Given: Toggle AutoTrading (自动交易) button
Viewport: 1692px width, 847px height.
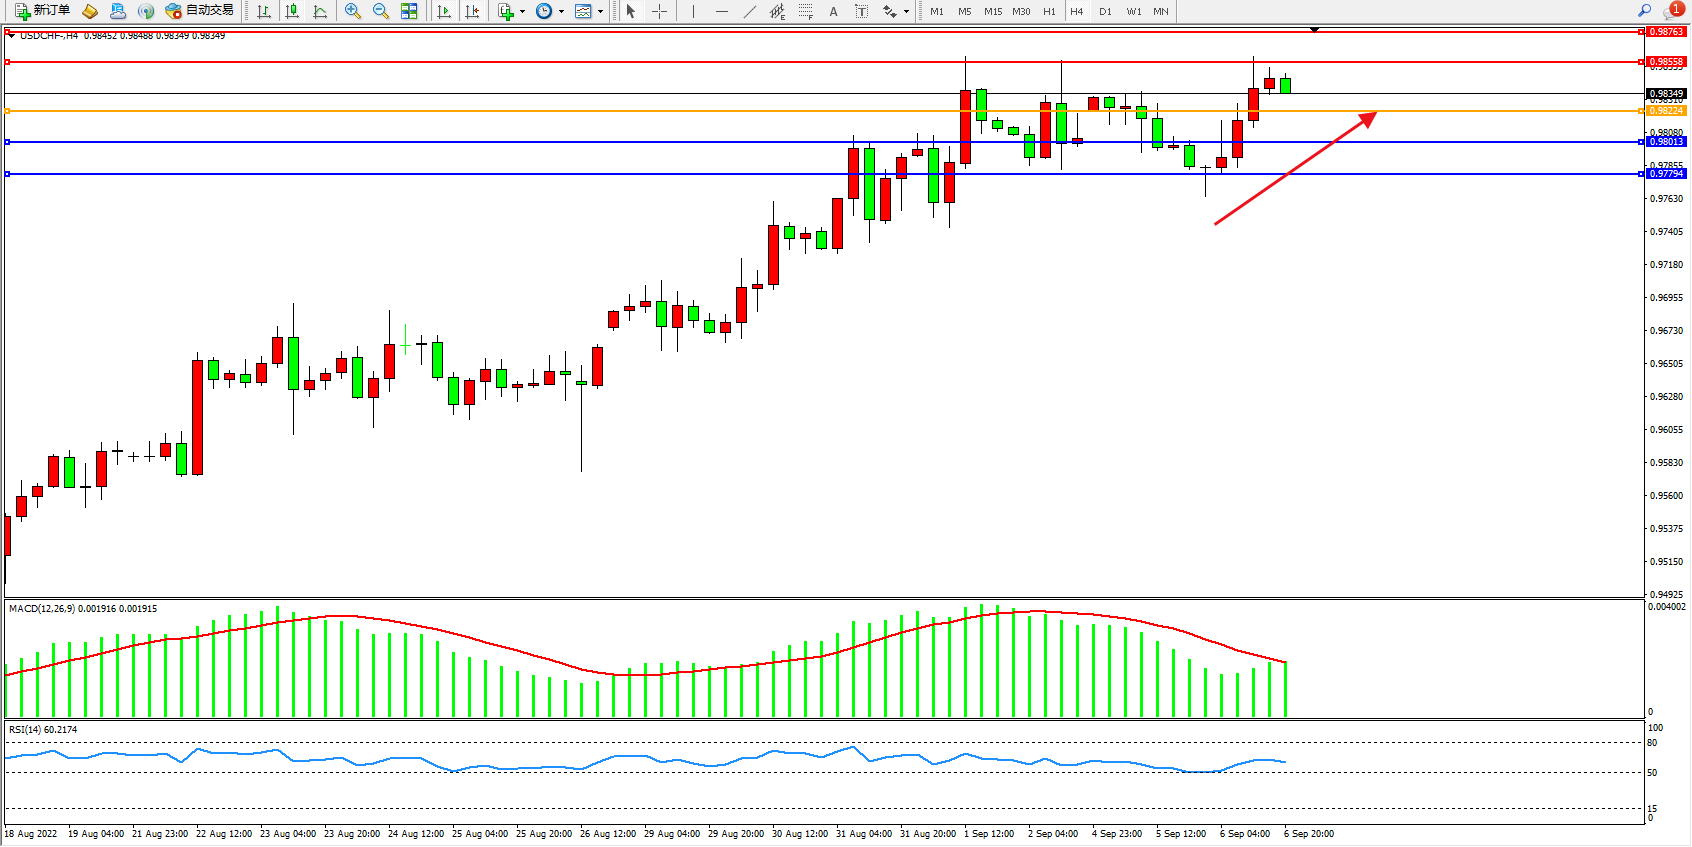Looking at the screenshot, I should (200, 11).
